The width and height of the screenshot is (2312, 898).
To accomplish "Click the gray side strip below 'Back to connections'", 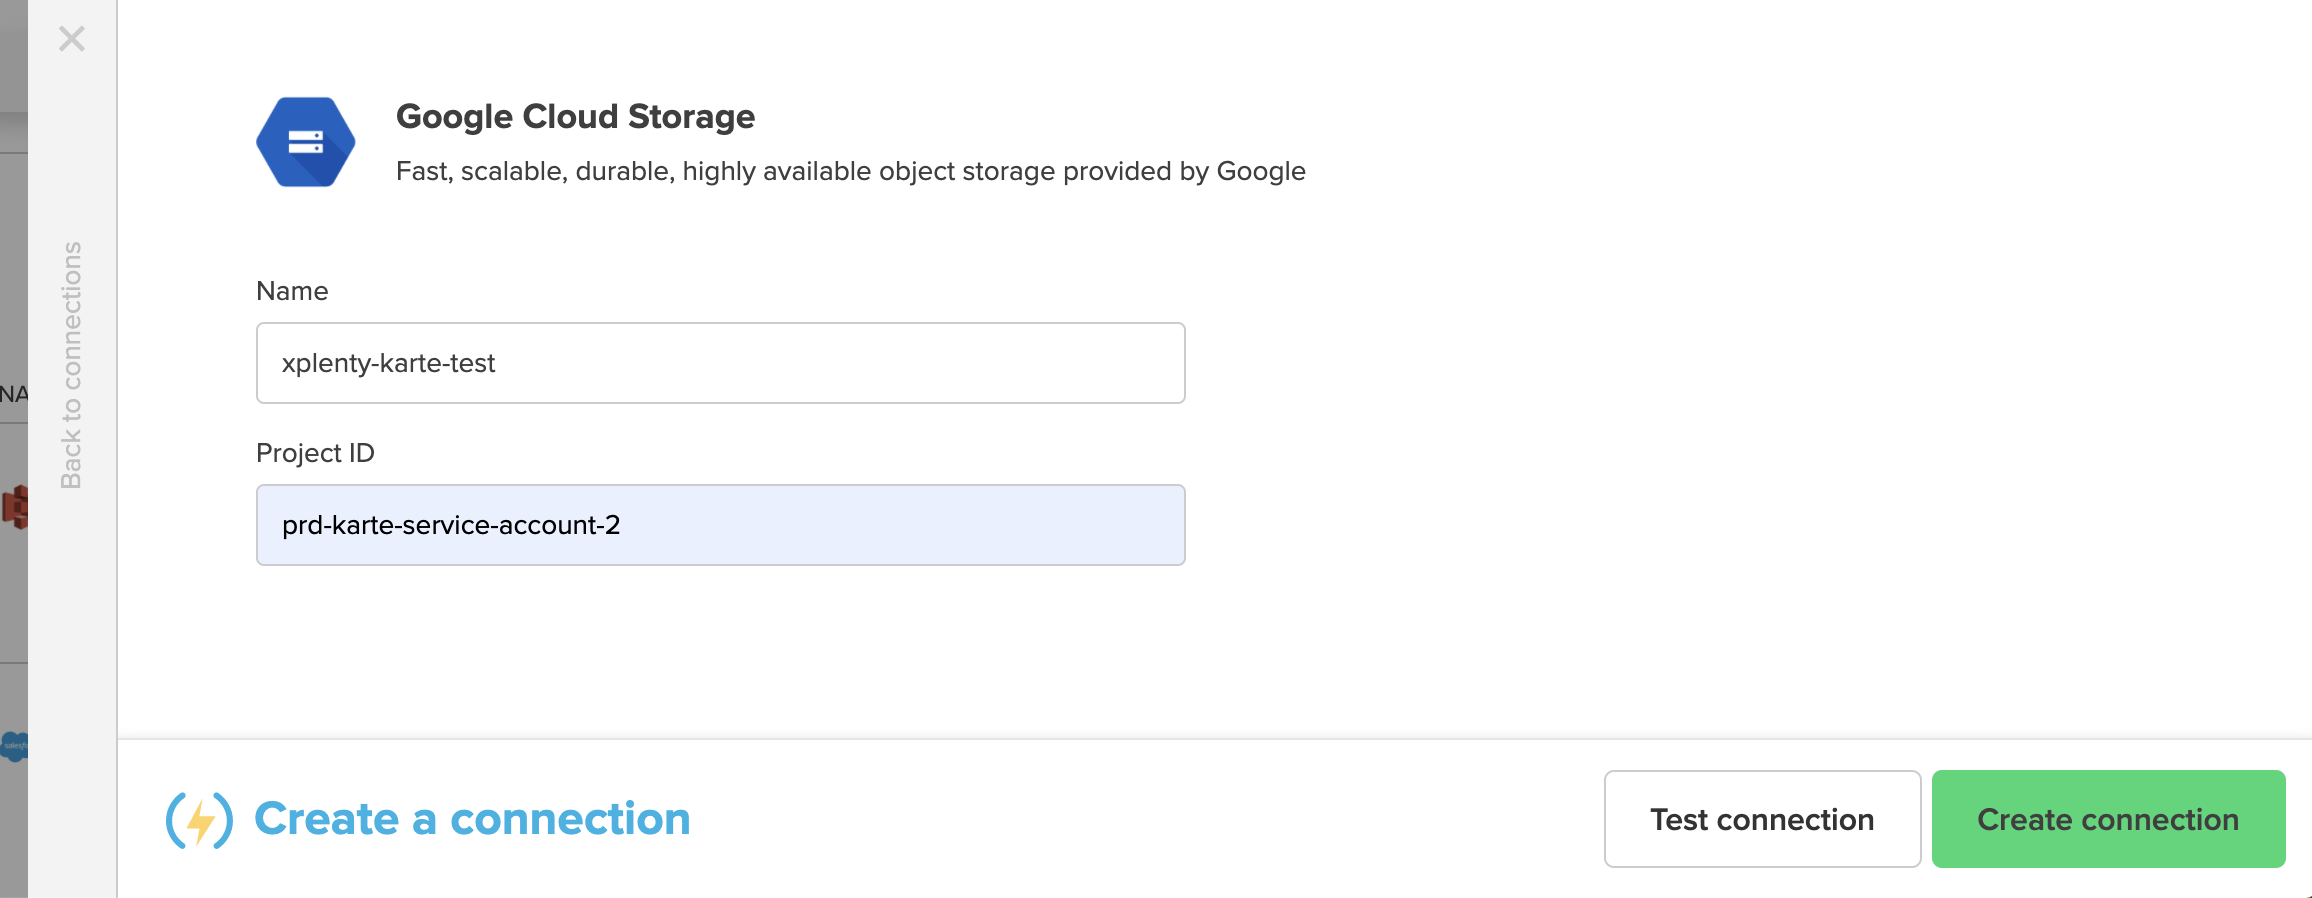I will click(x=72, y=650).
